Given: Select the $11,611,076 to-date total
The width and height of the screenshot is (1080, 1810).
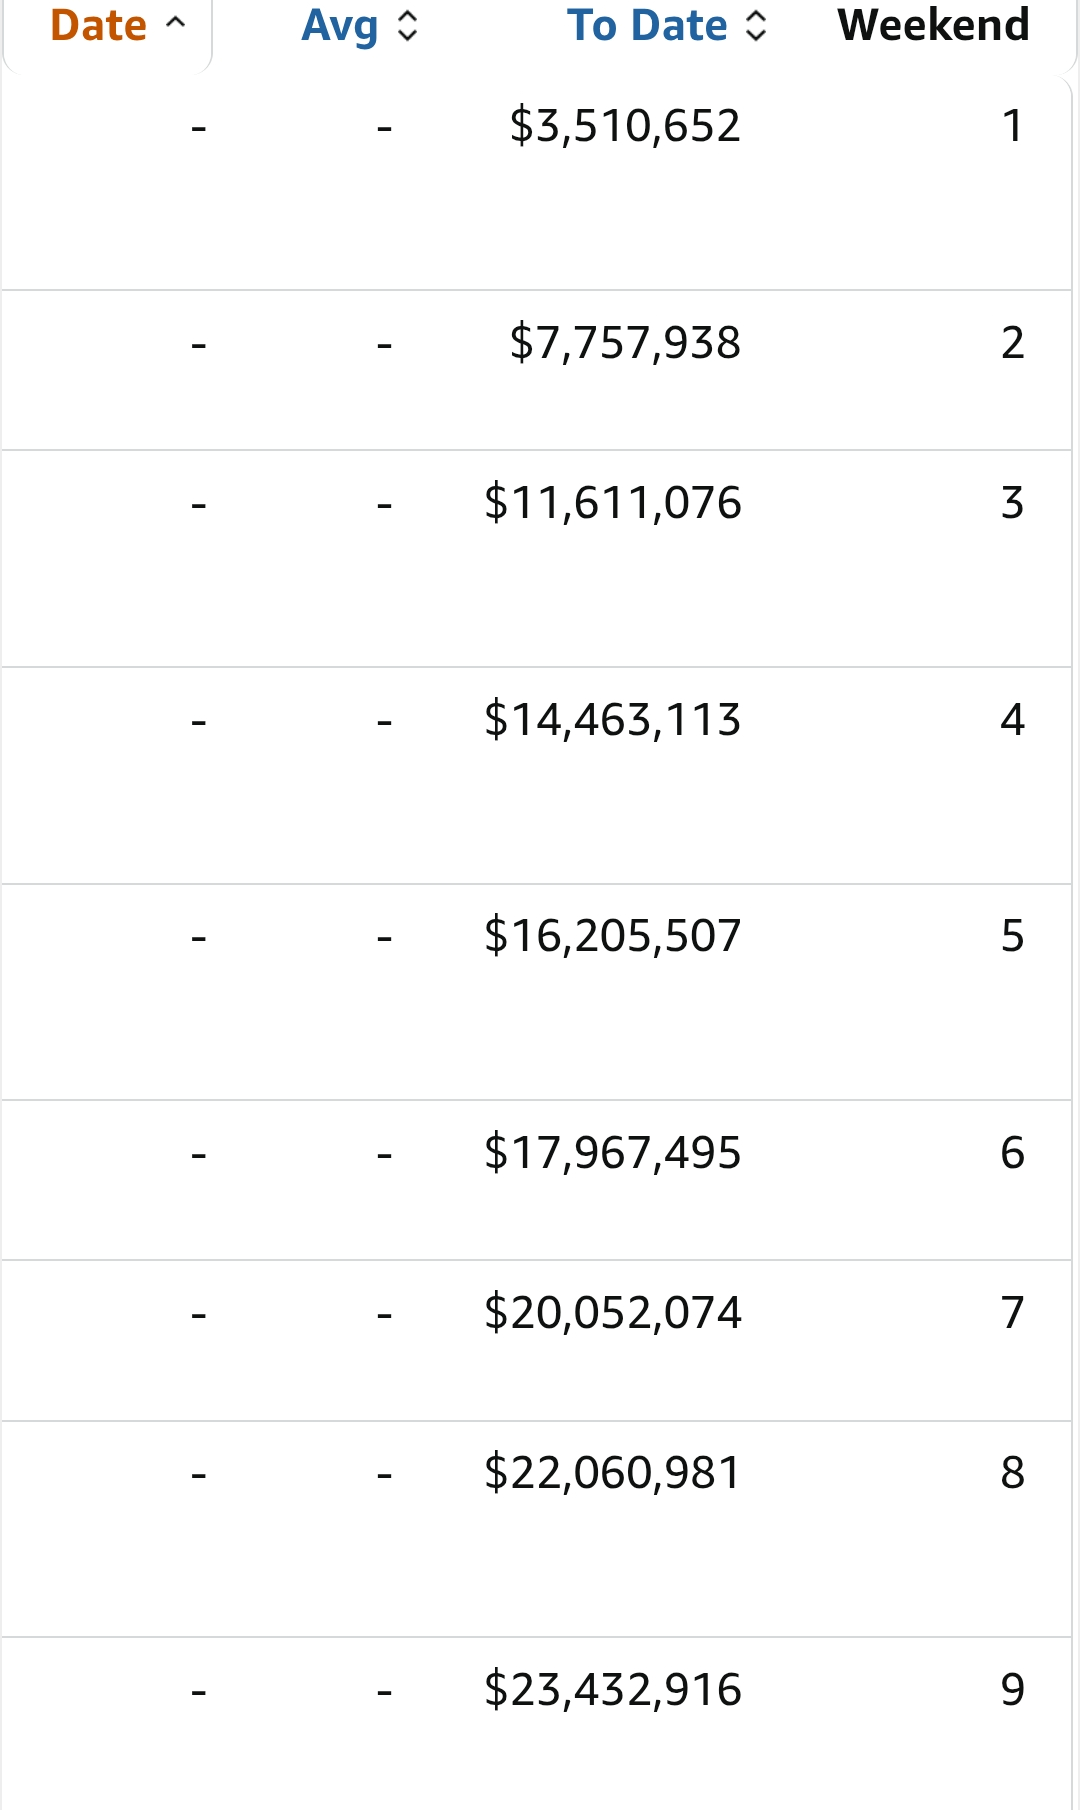Looking at the screenshot, I should pos(612,503).
